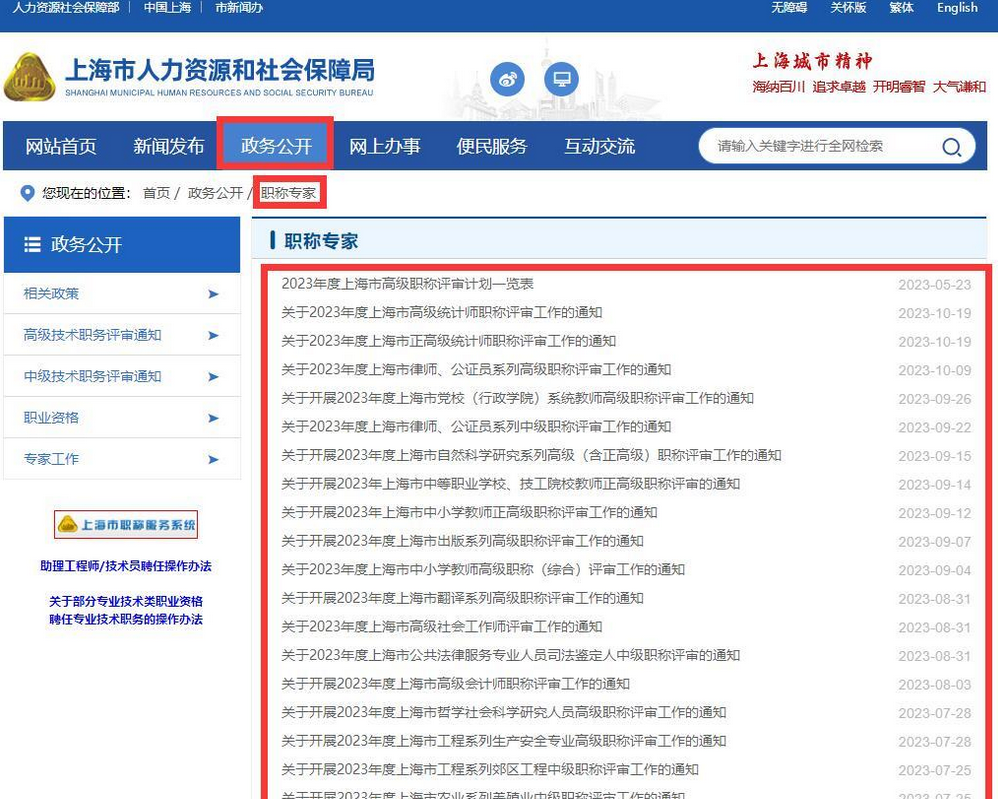Click the bureau logo emblem
998x799 pixels.
[29, 77]
